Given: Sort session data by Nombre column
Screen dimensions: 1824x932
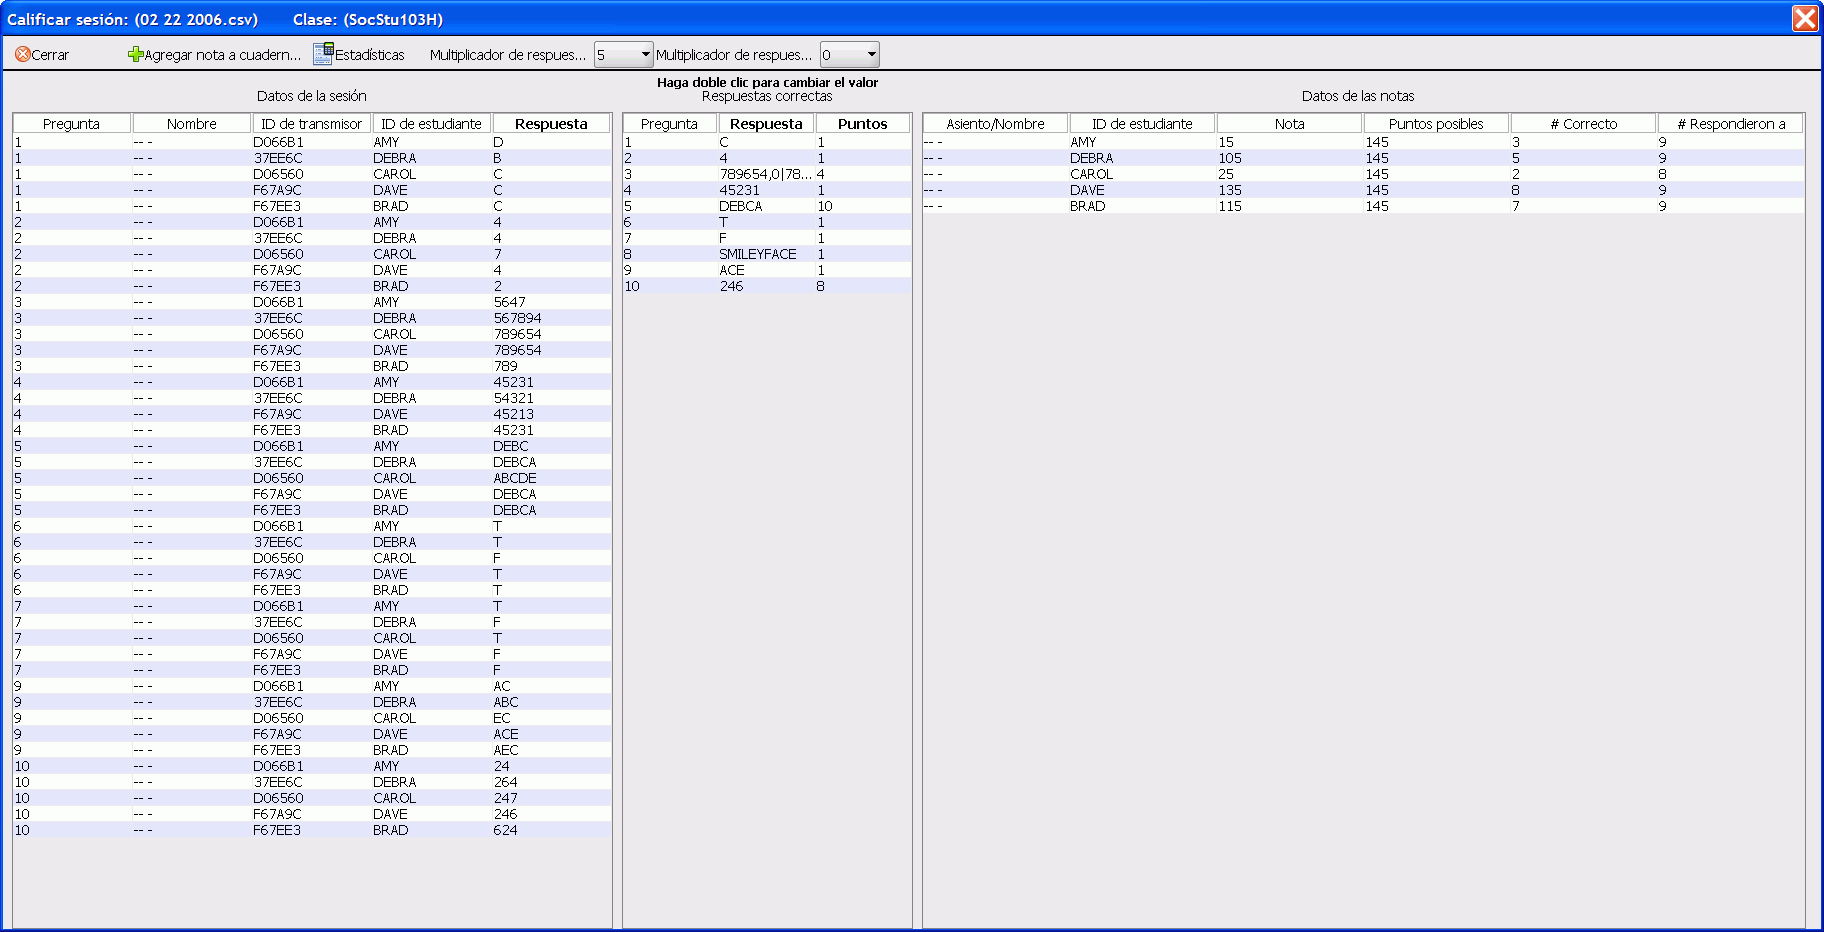Looking at the screenshot, I should [192, 124].
